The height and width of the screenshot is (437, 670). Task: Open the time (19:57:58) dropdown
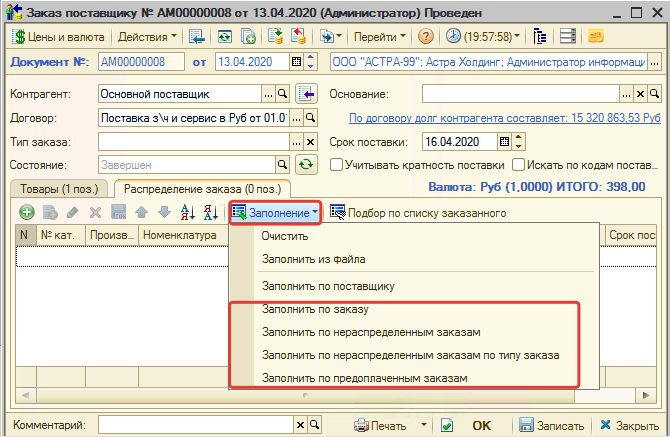coord(483,37)
